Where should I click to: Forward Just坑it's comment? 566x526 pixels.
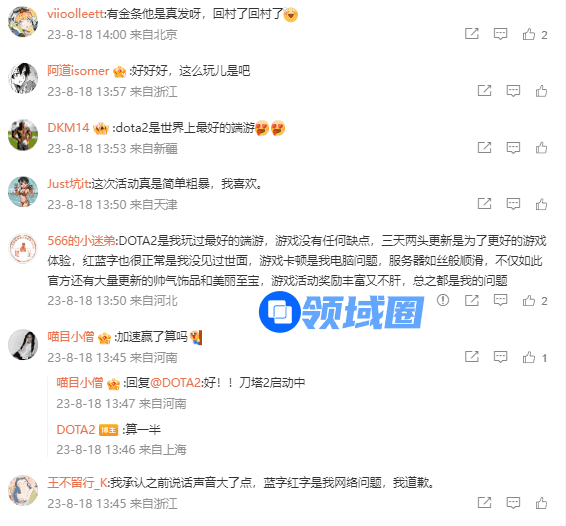(484, 204)
